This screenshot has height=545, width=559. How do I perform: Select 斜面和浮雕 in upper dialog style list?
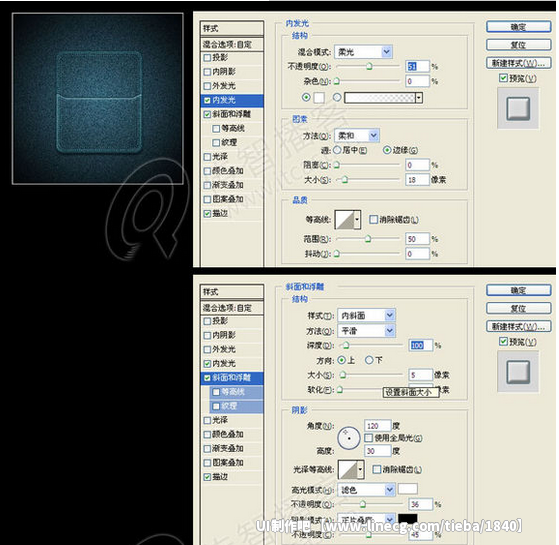coord(232,114)
